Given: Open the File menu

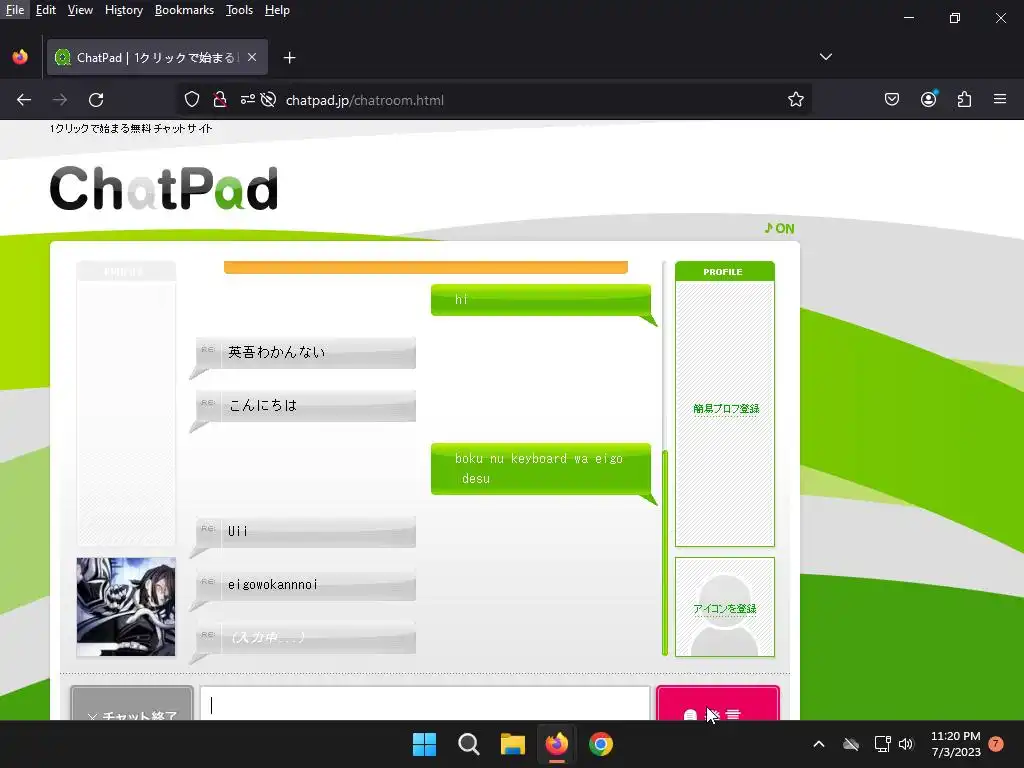Looking at the screenshot, I should tap(15, 10).
